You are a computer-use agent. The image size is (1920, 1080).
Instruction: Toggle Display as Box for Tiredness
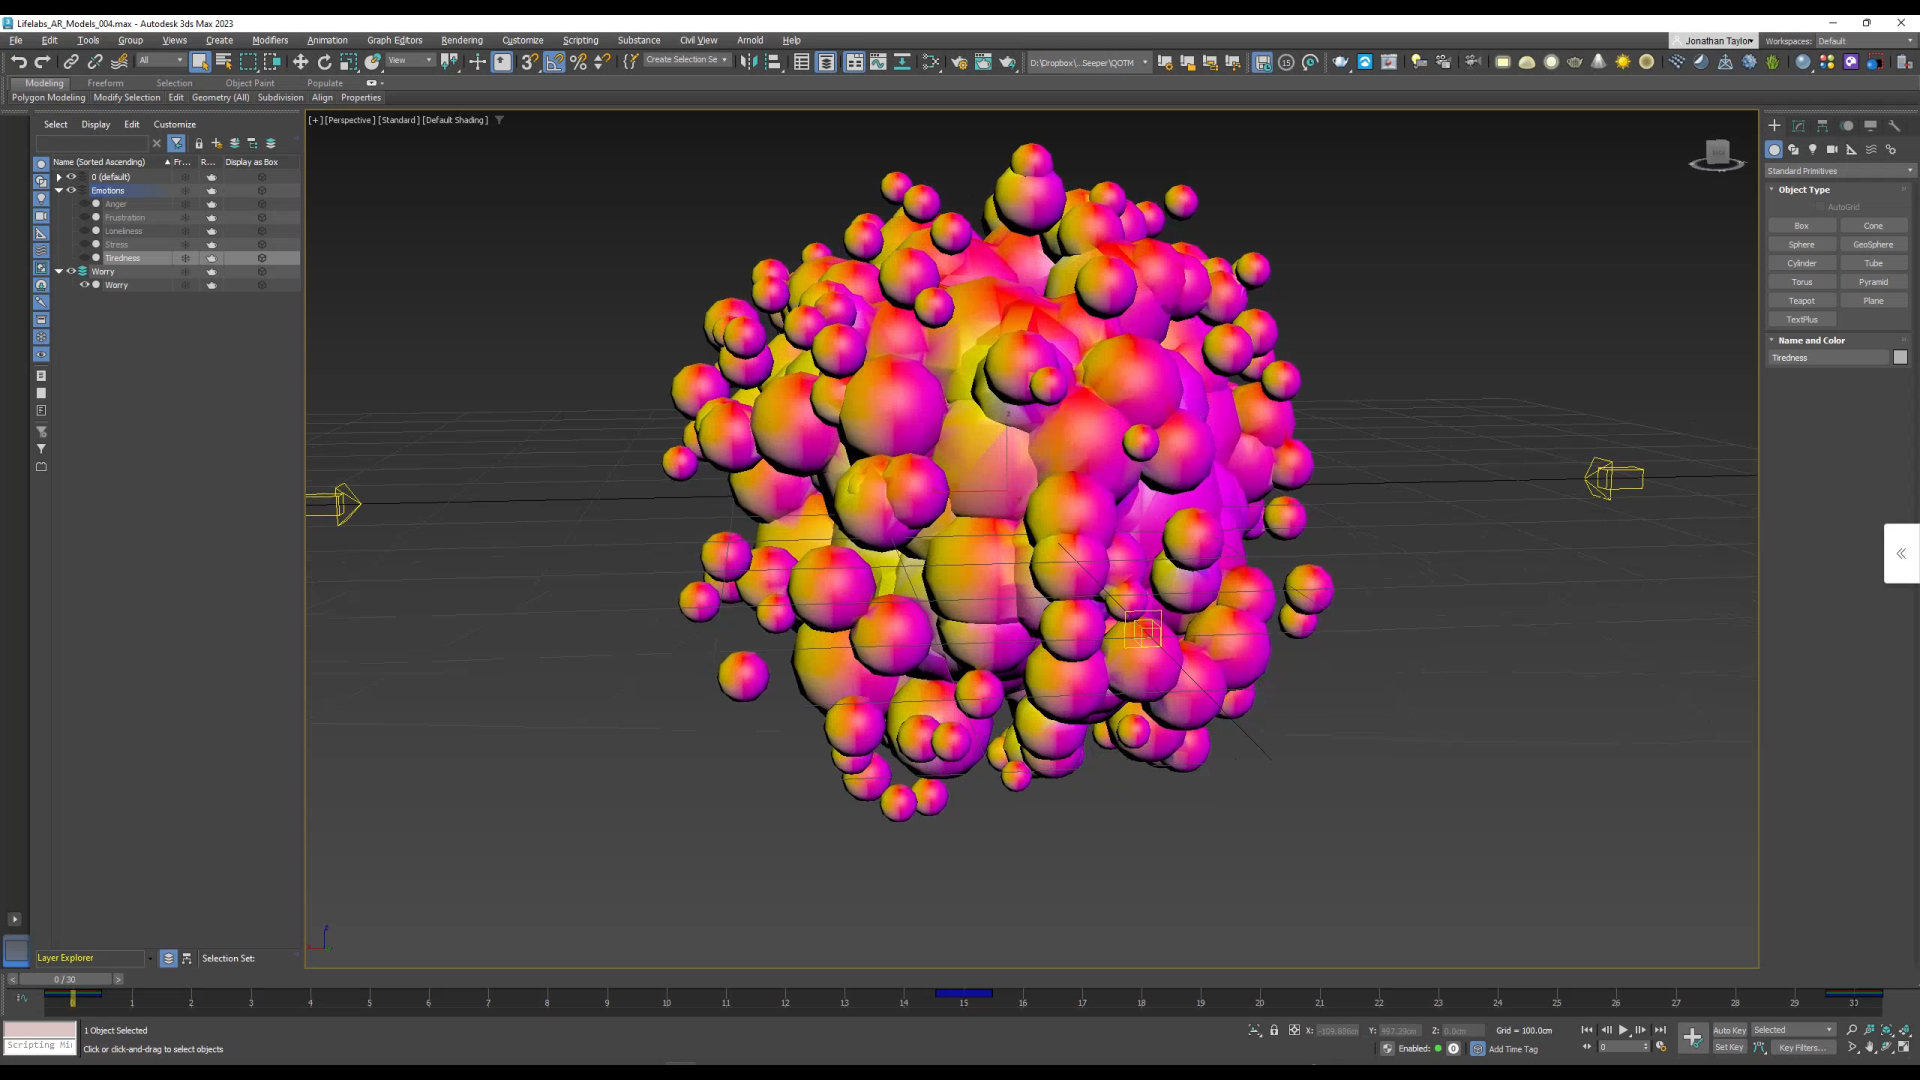pos(262,258)
